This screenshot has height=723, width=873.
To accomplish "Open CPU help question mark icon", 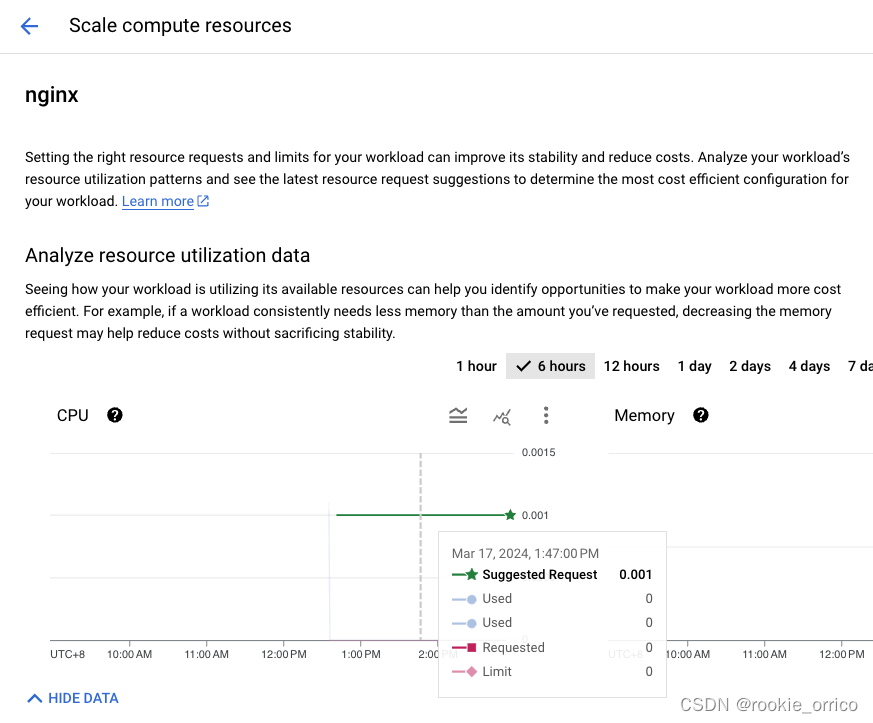I will coord(115,415).
